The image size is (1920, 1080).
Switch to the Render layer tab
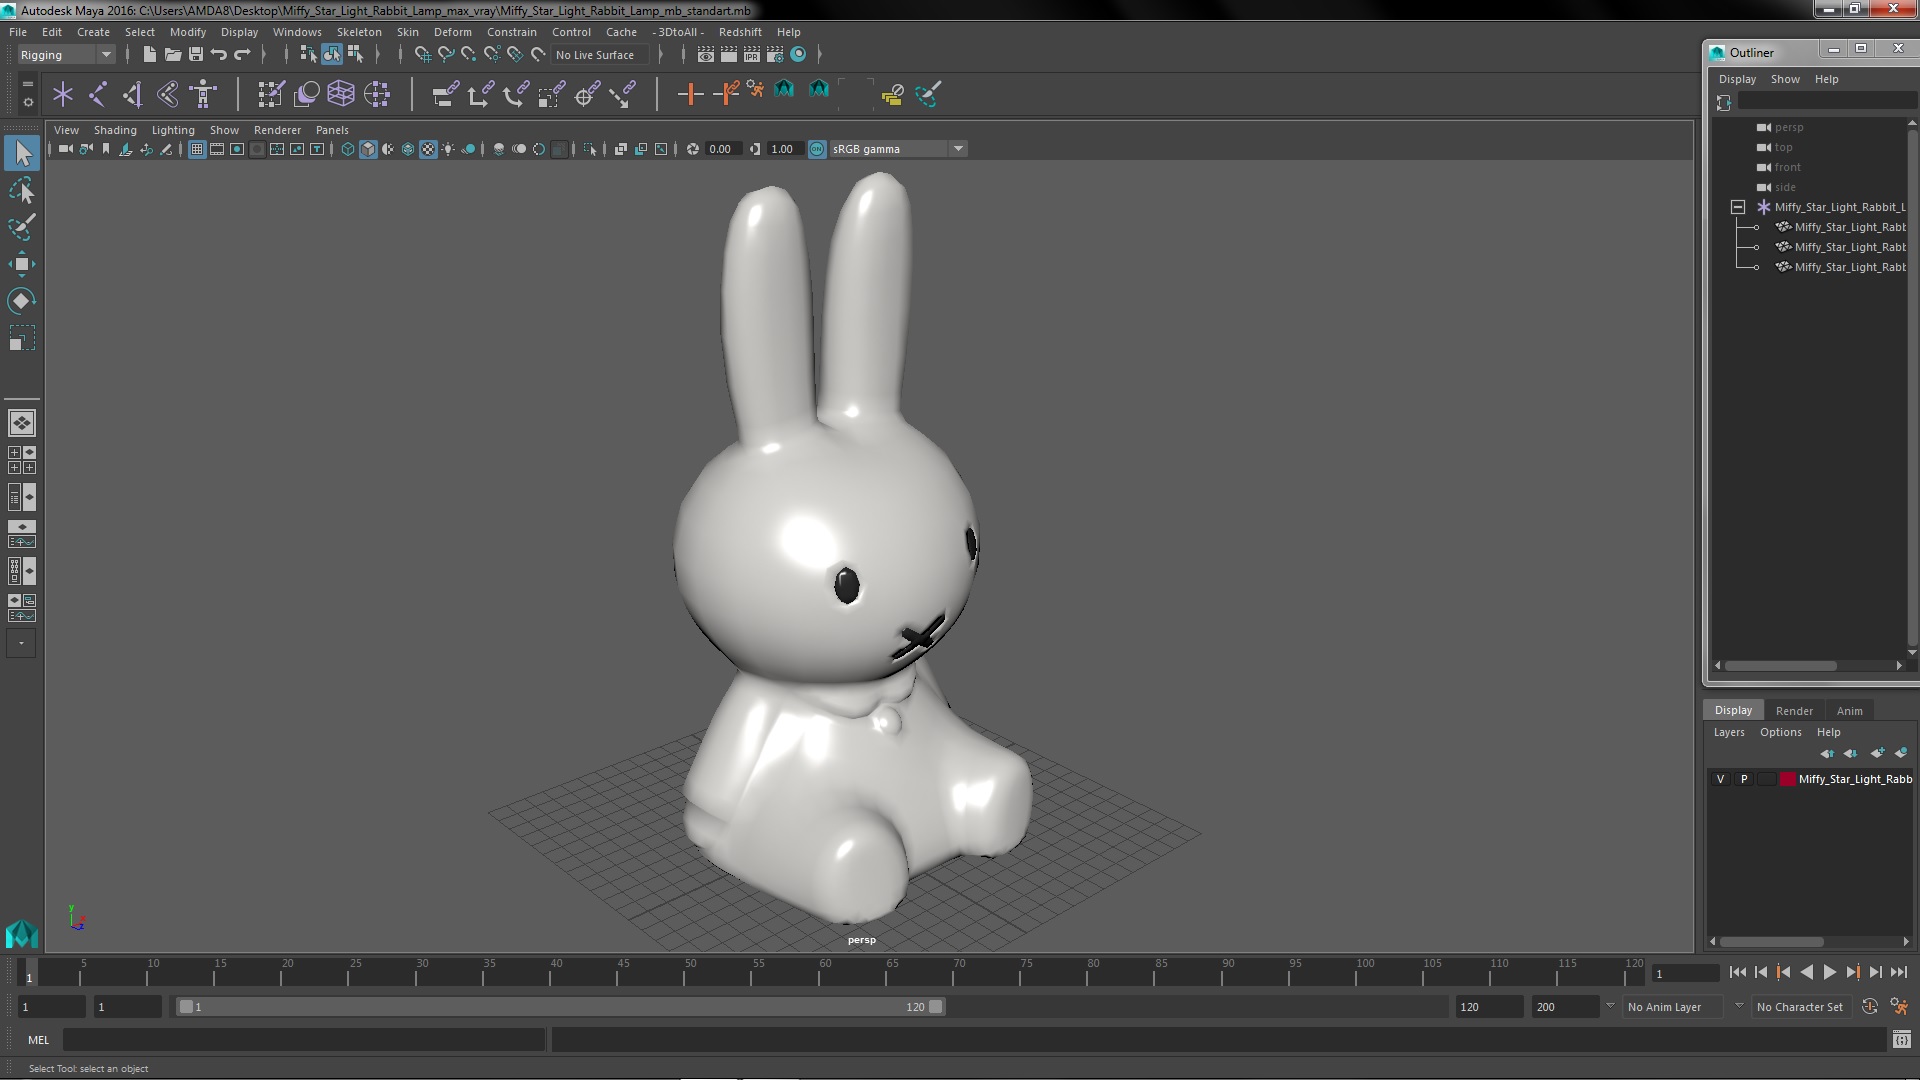[1794, 711]
